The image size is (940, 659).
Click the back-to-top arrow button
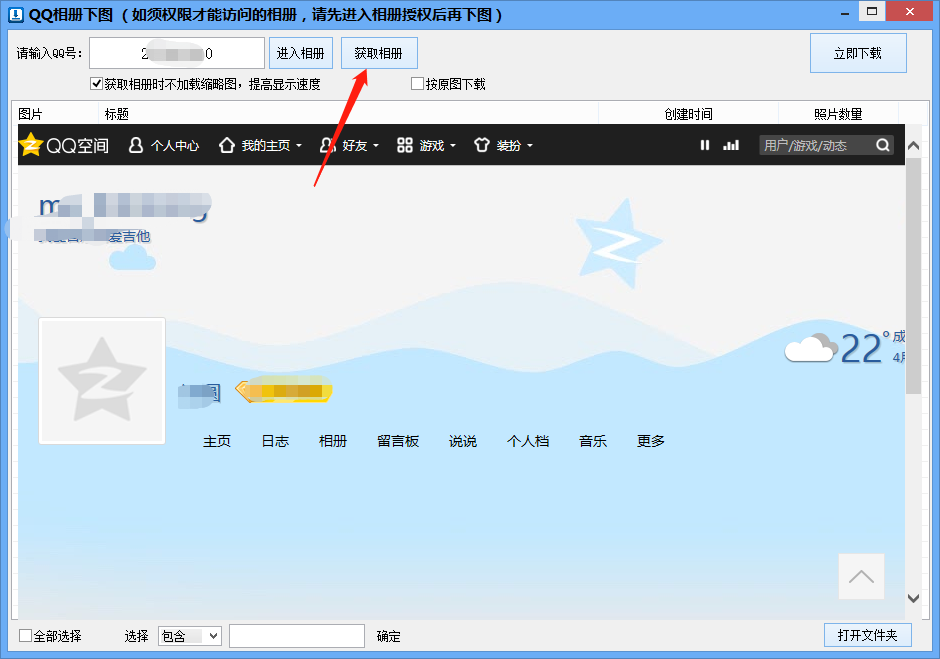click(x=861, y=577)
